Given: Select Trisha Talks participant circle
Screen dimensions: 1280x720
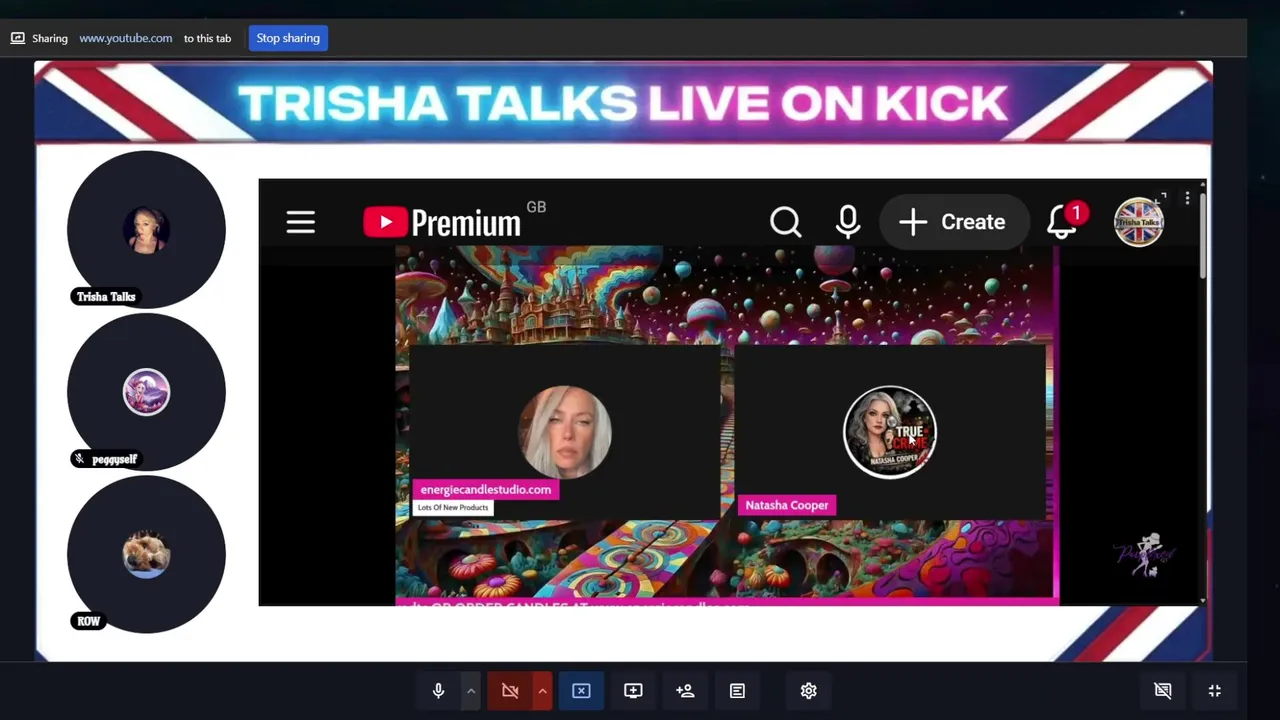Looking at the screenshot, I should [146, 229].
